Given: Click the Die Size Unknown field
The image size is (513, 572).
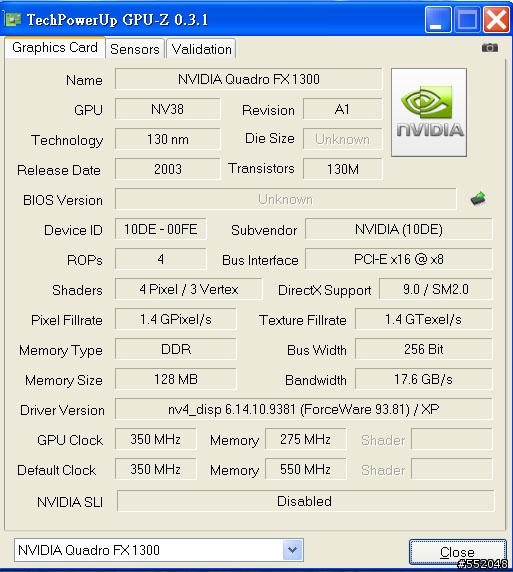Looking at the screenshot, I should (343, 139).
